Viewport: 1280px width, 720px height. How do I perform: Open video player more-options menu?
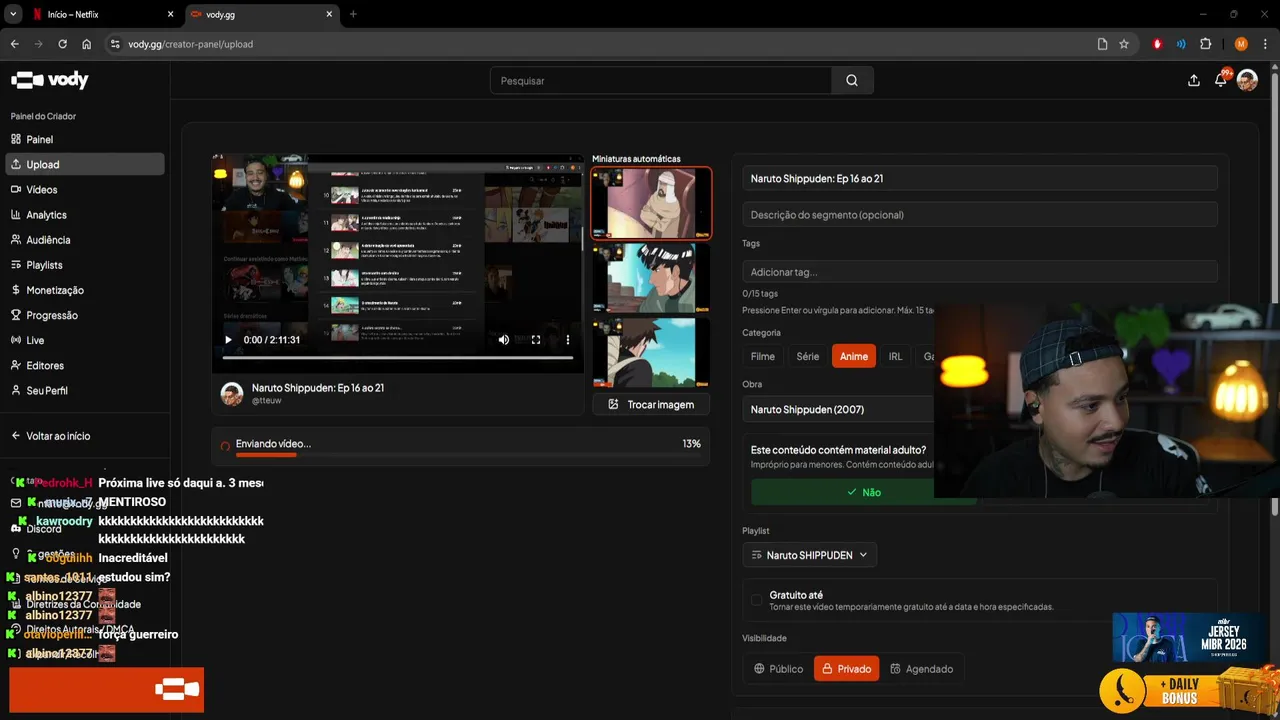pos(568,340)
